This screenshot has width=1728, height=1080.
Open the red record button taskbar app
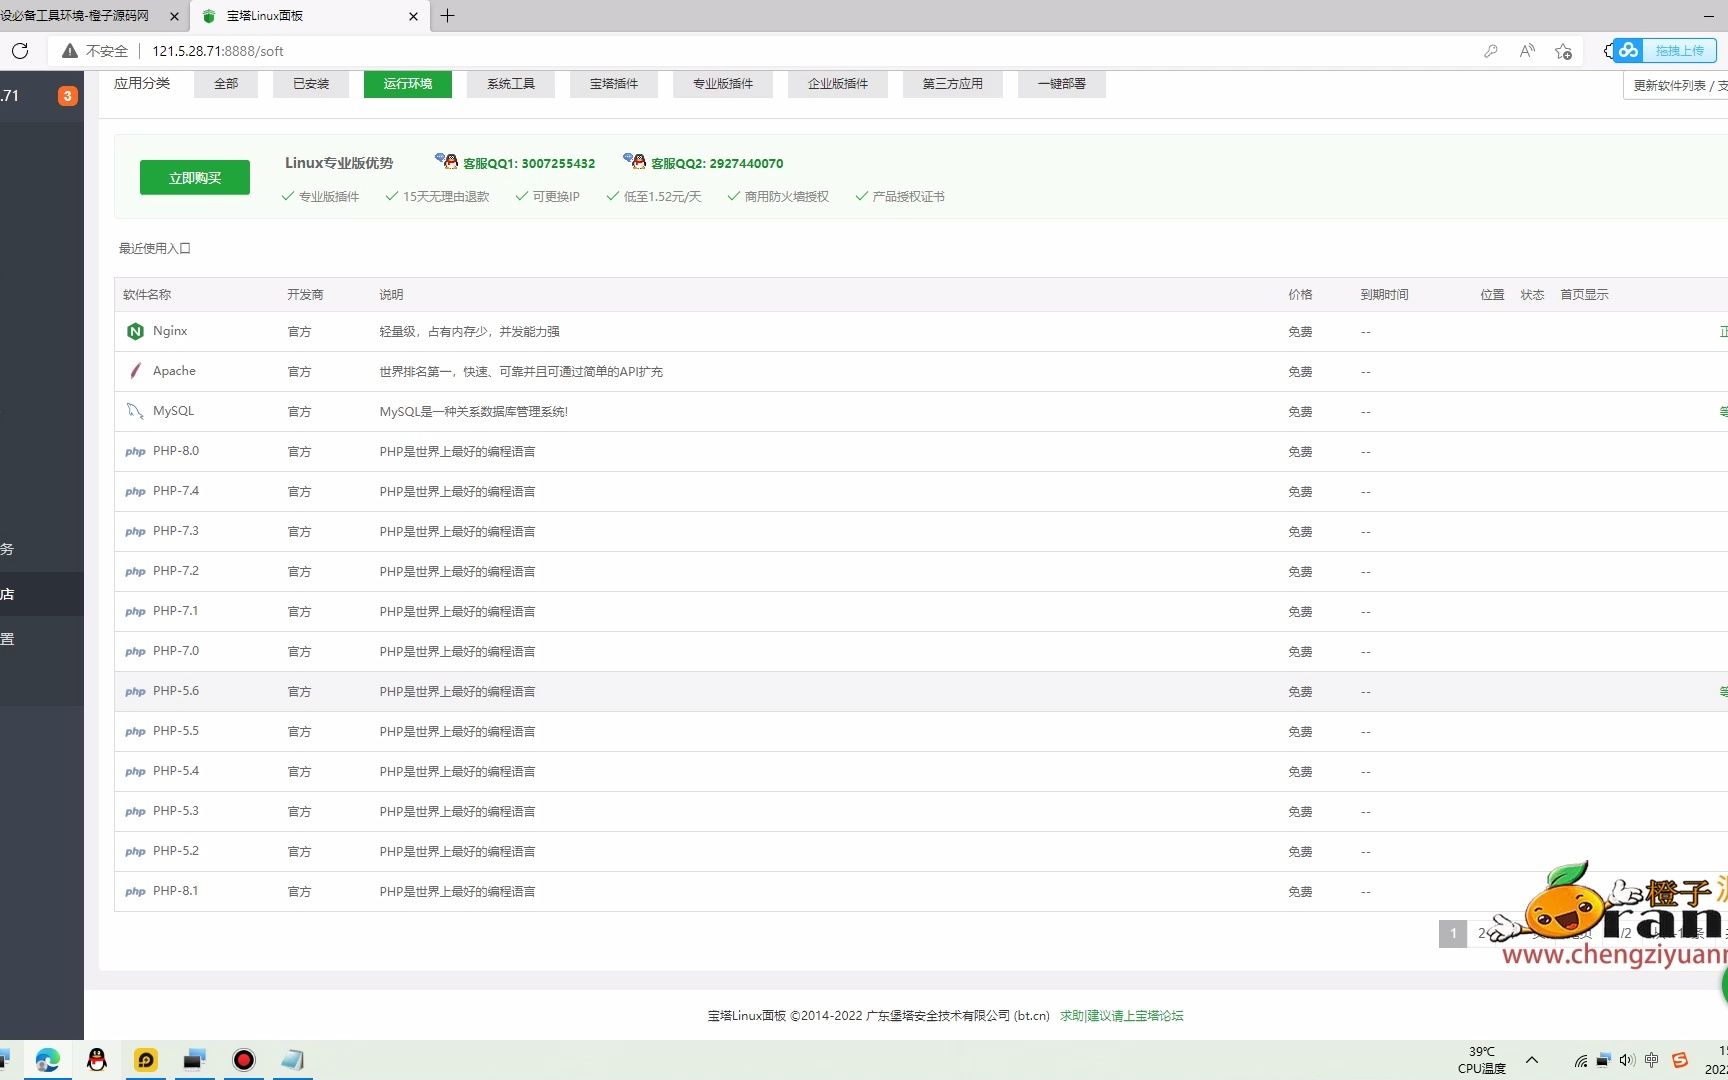244,1060
